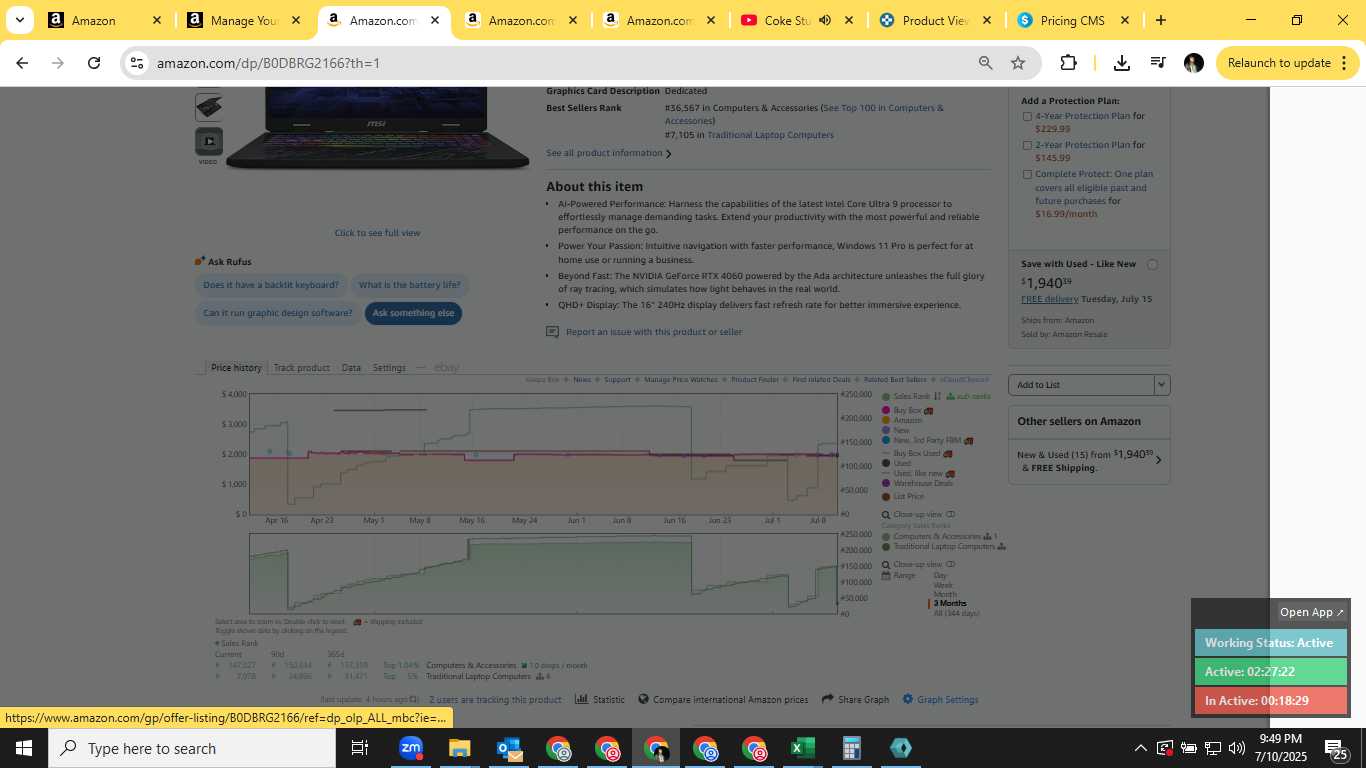Viewport: 1366px width, 768px height.
Task: Check 2-Year Protection Plan checkbox
Action: pyautogui.click(x=1027, y=145)
